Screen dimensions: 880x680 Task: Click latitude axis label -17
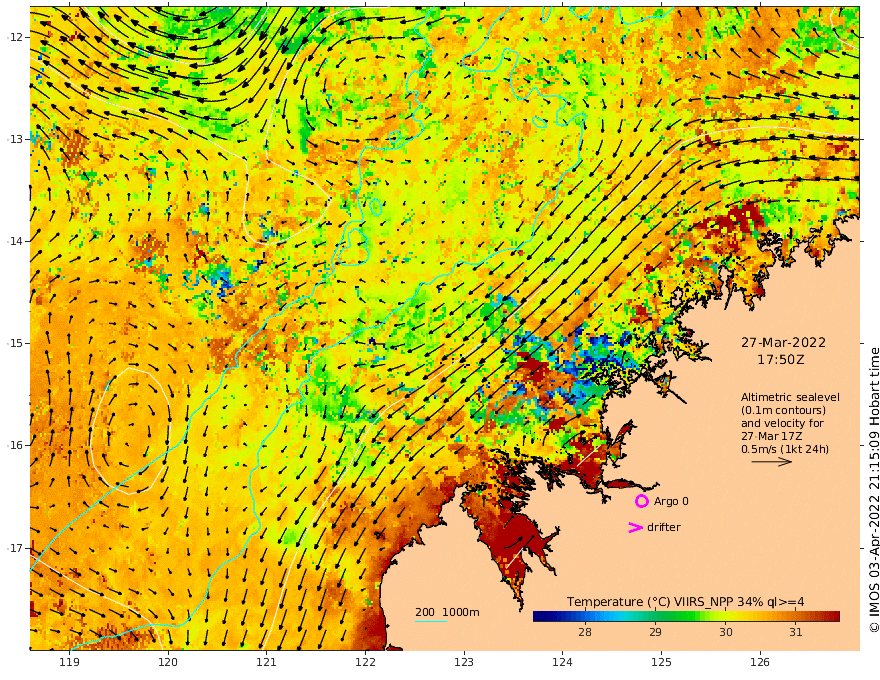pos(16,548)
